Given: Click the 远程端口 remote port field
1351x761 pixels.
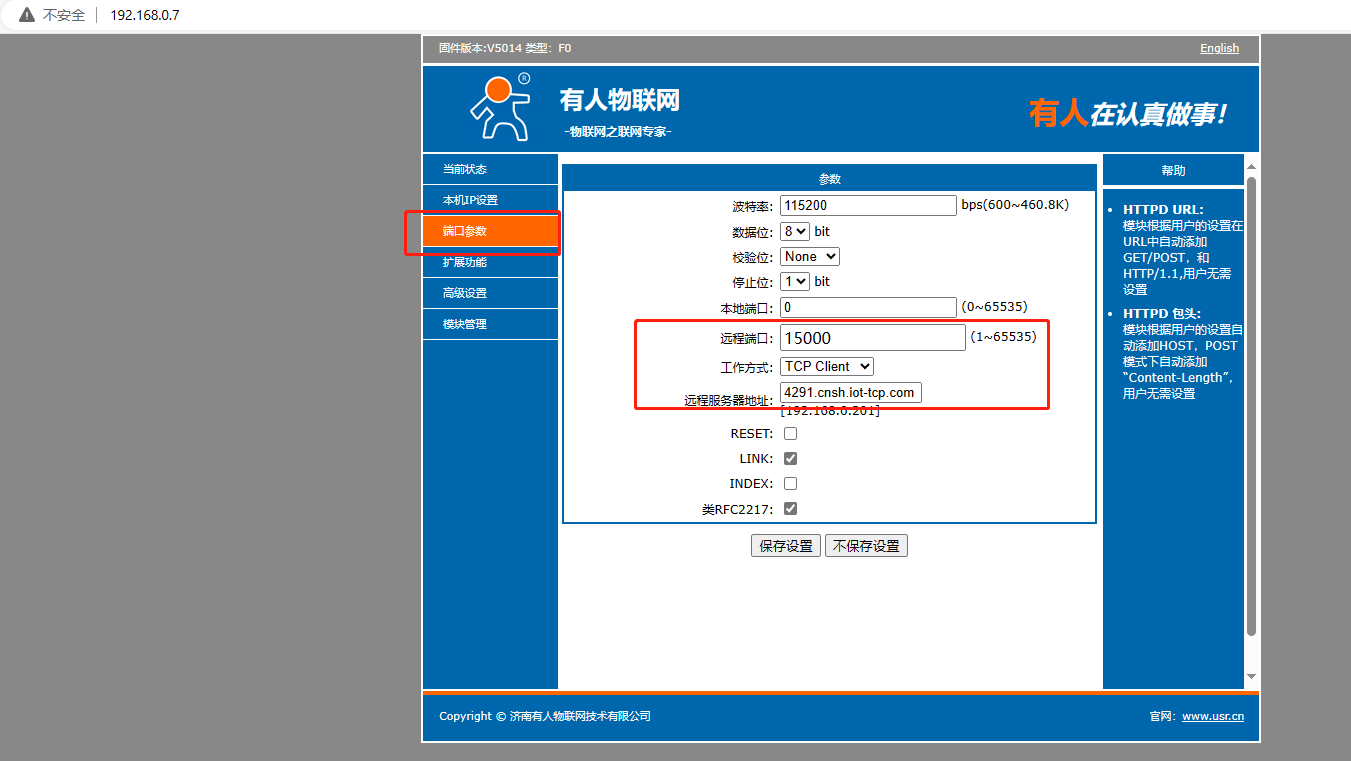Looking at the screenshot, I should tap(873, 338).
